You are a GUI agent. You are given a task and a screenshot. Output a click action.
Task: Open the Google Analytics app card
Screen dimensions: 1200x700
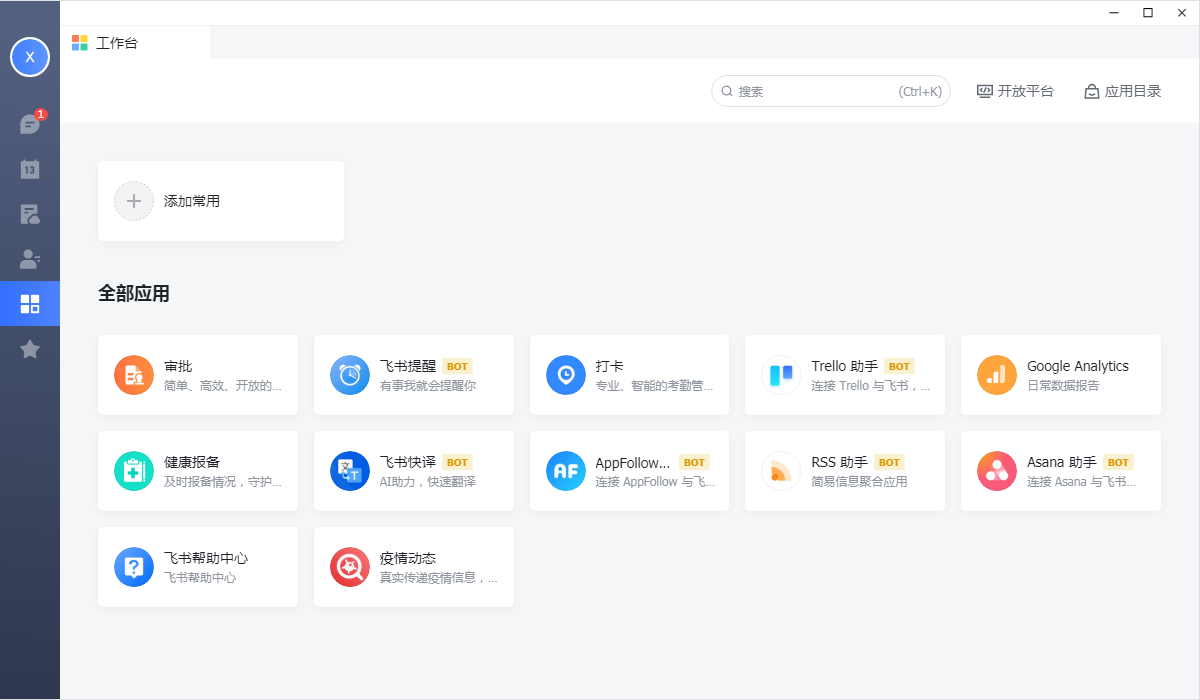point(1061,375)
